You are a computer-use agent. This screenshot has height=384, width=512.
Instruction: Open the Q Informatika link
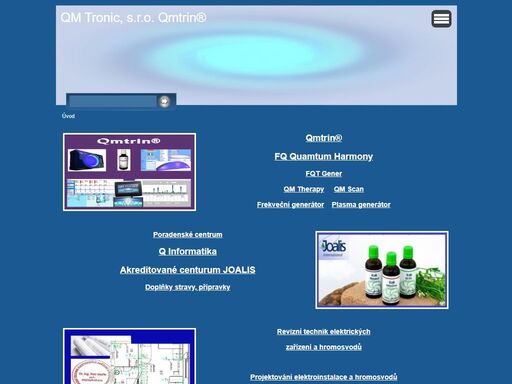(188, 252)
